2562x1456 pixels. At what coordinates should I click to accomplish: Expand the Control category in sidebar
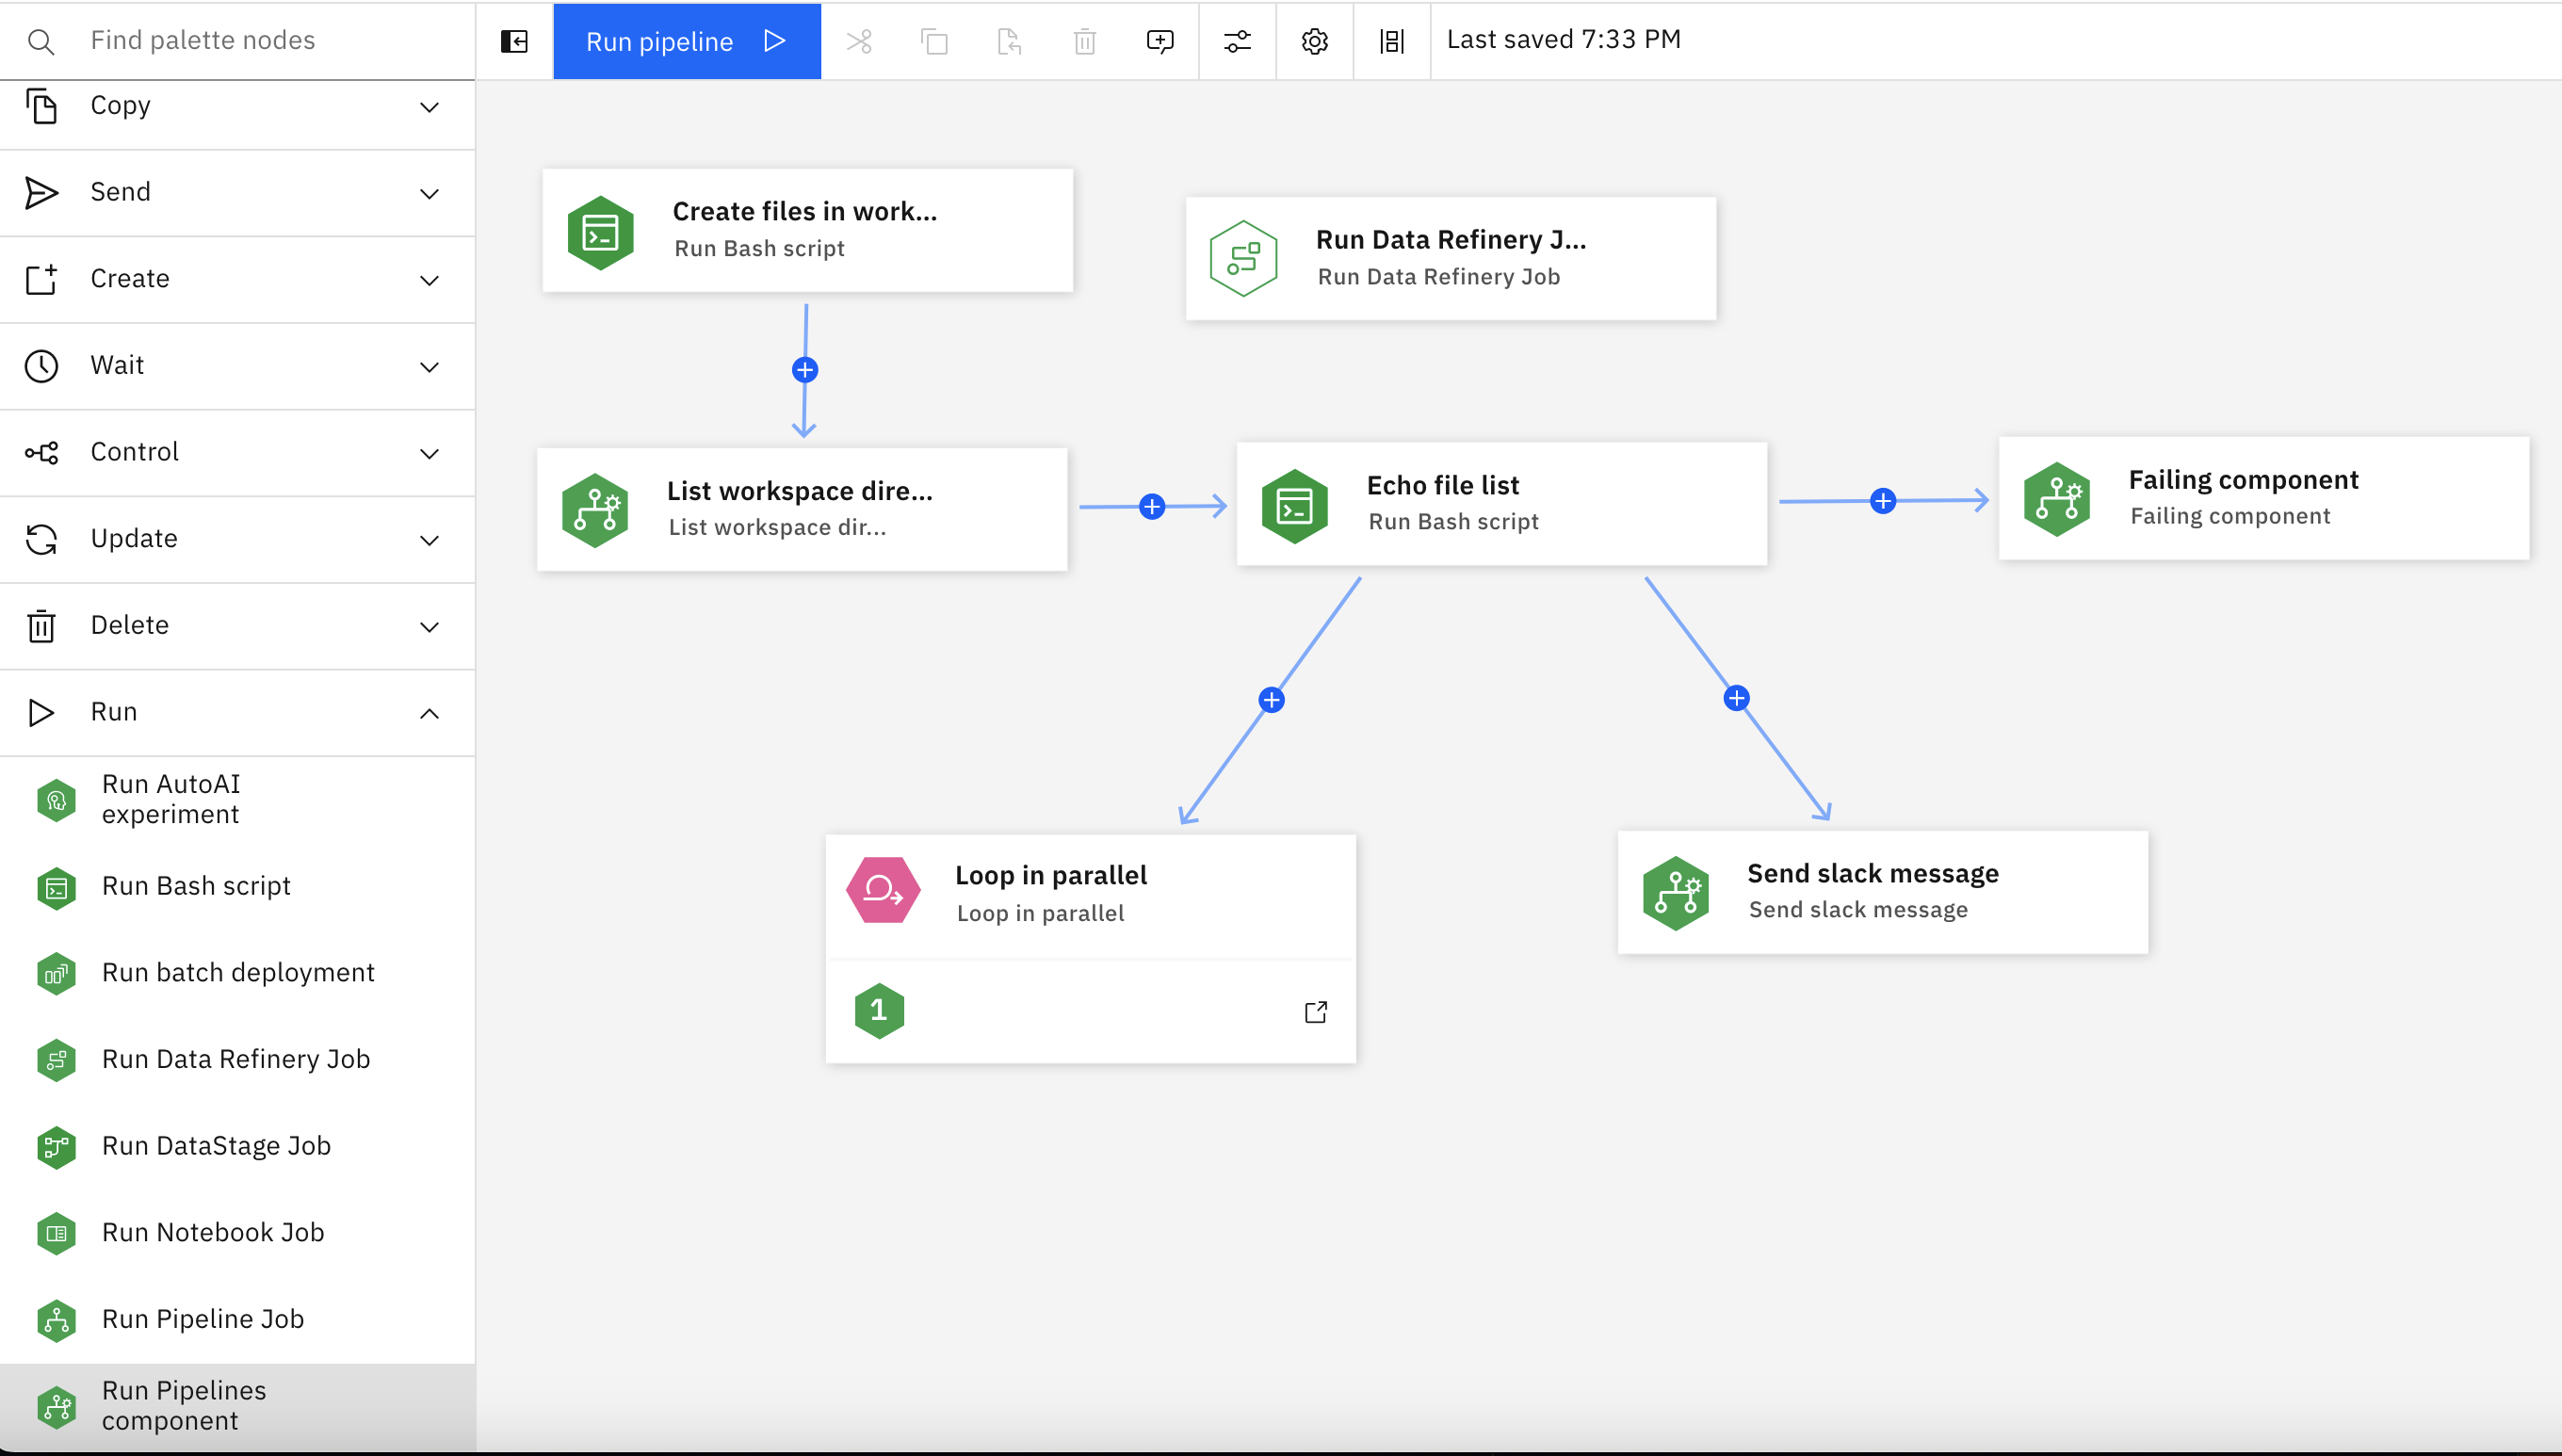pos(235,452)
